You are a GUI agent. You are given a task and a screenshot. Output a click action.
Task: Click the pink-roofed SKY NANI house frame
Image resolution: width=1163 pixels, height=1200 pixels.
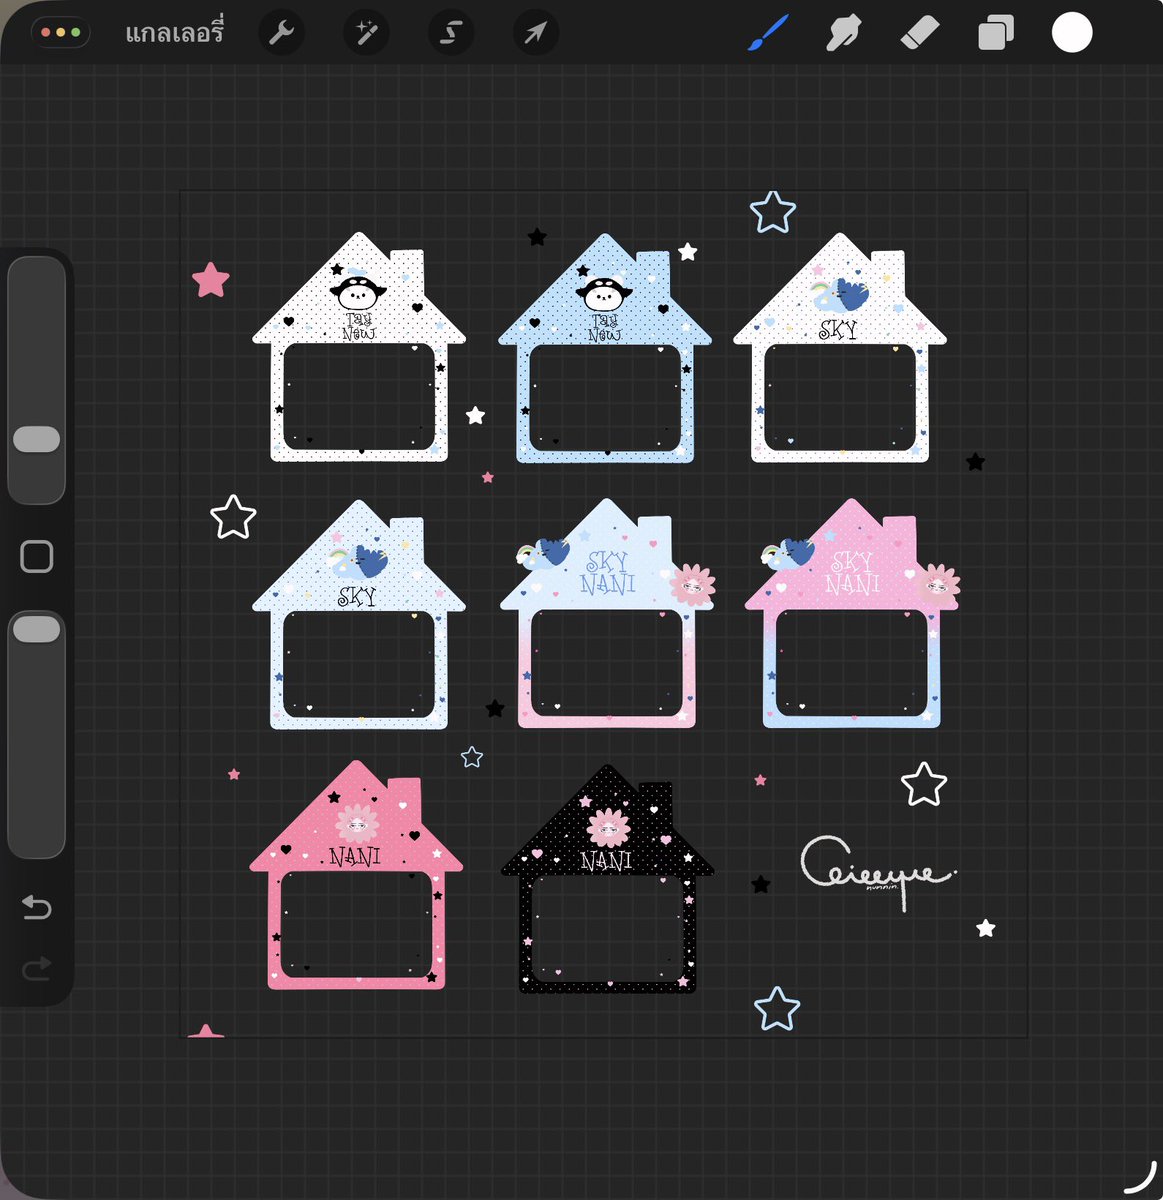coord(852,613)
